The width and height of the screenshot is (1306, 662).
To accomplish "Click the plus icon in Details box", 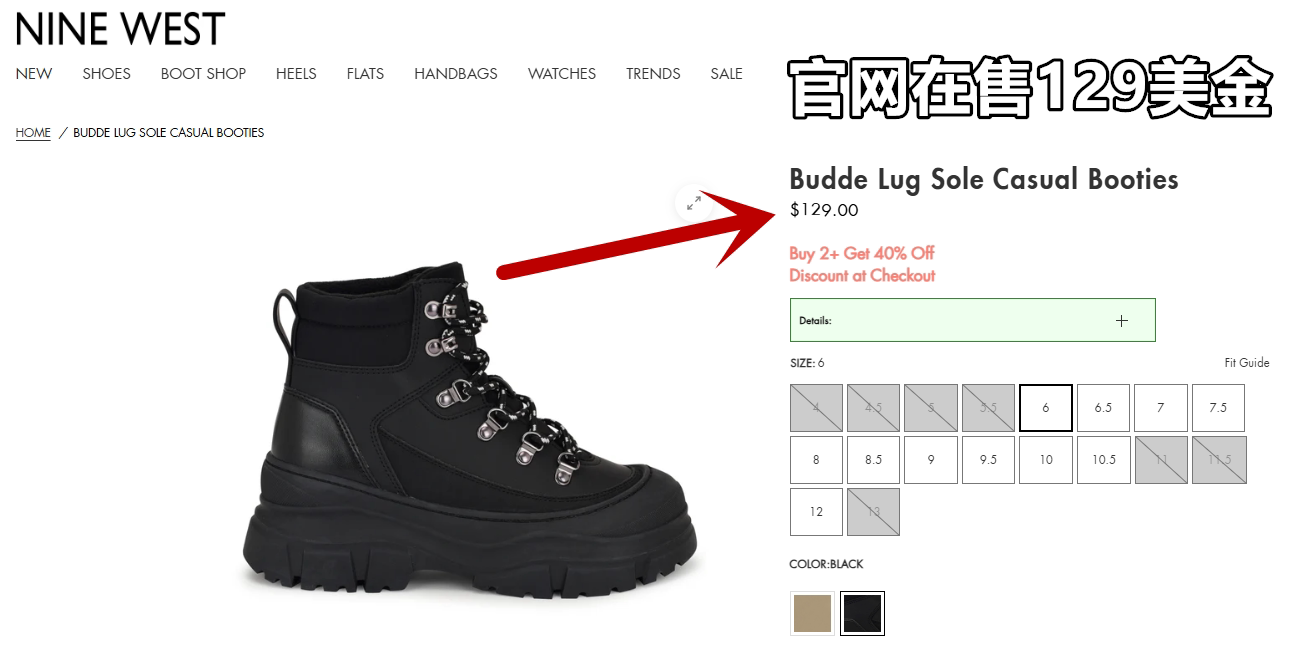I will coord(1121,321).
